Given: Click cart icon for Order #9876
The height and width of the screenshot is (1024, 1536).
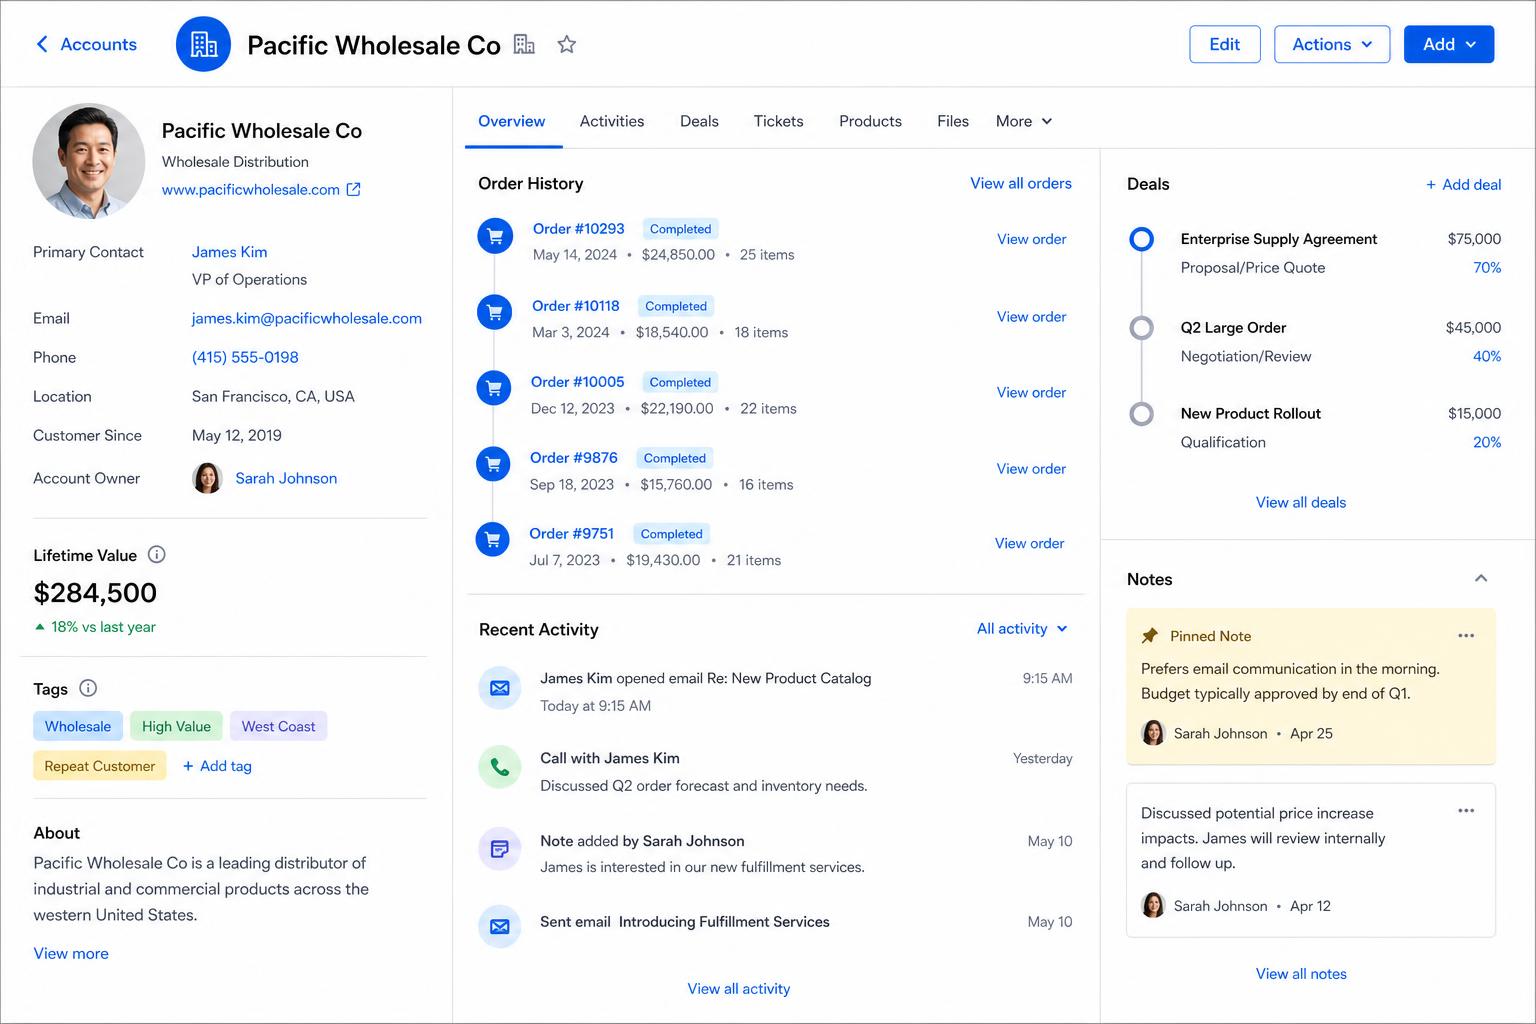Looking at the screenshot, I should pos(493,464).
